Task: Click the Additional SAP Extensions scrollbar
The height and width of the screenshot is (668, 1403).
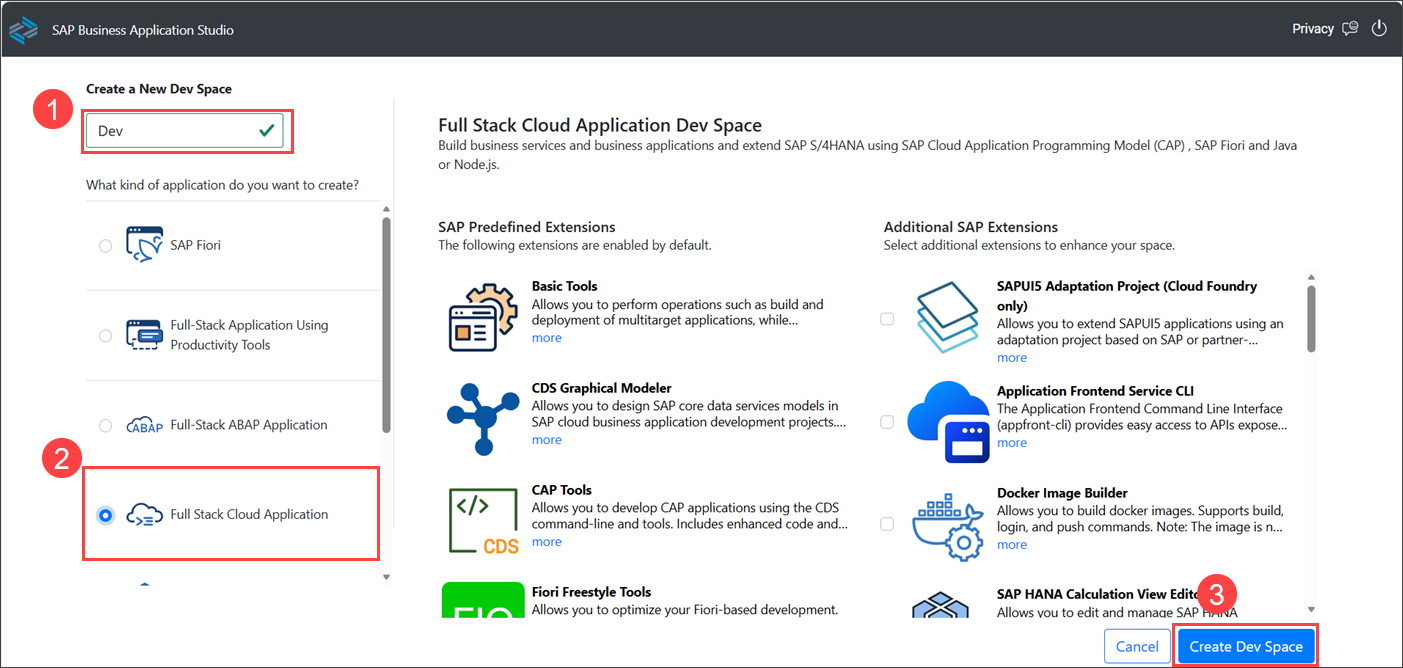Action: pyautogui.click(x=1311, y=320)
